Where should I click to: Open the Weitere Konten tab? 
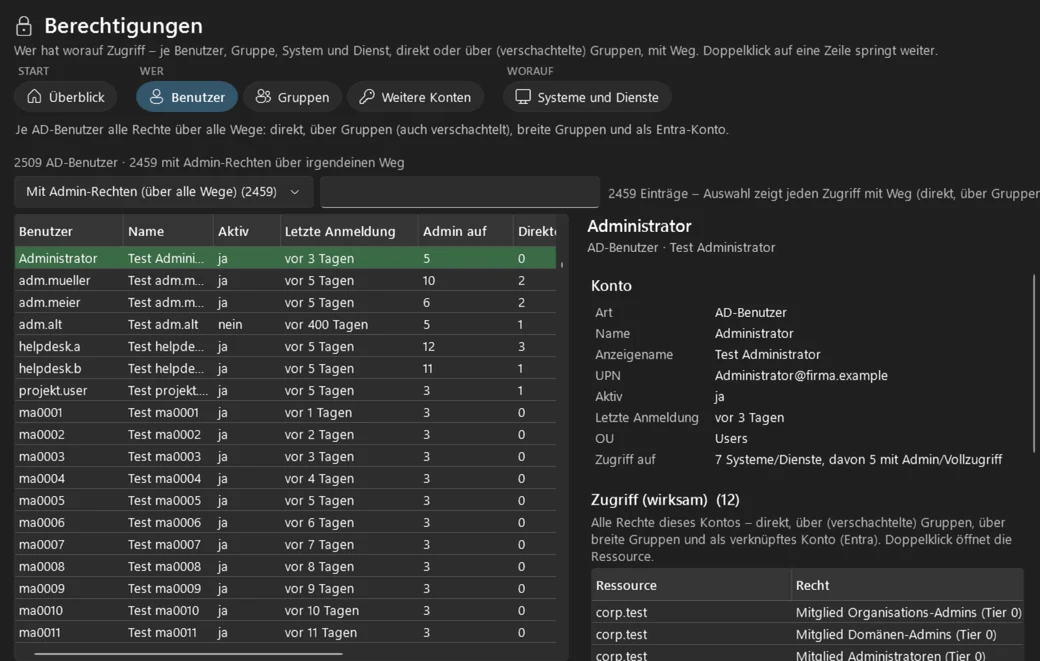coord(415,97)
